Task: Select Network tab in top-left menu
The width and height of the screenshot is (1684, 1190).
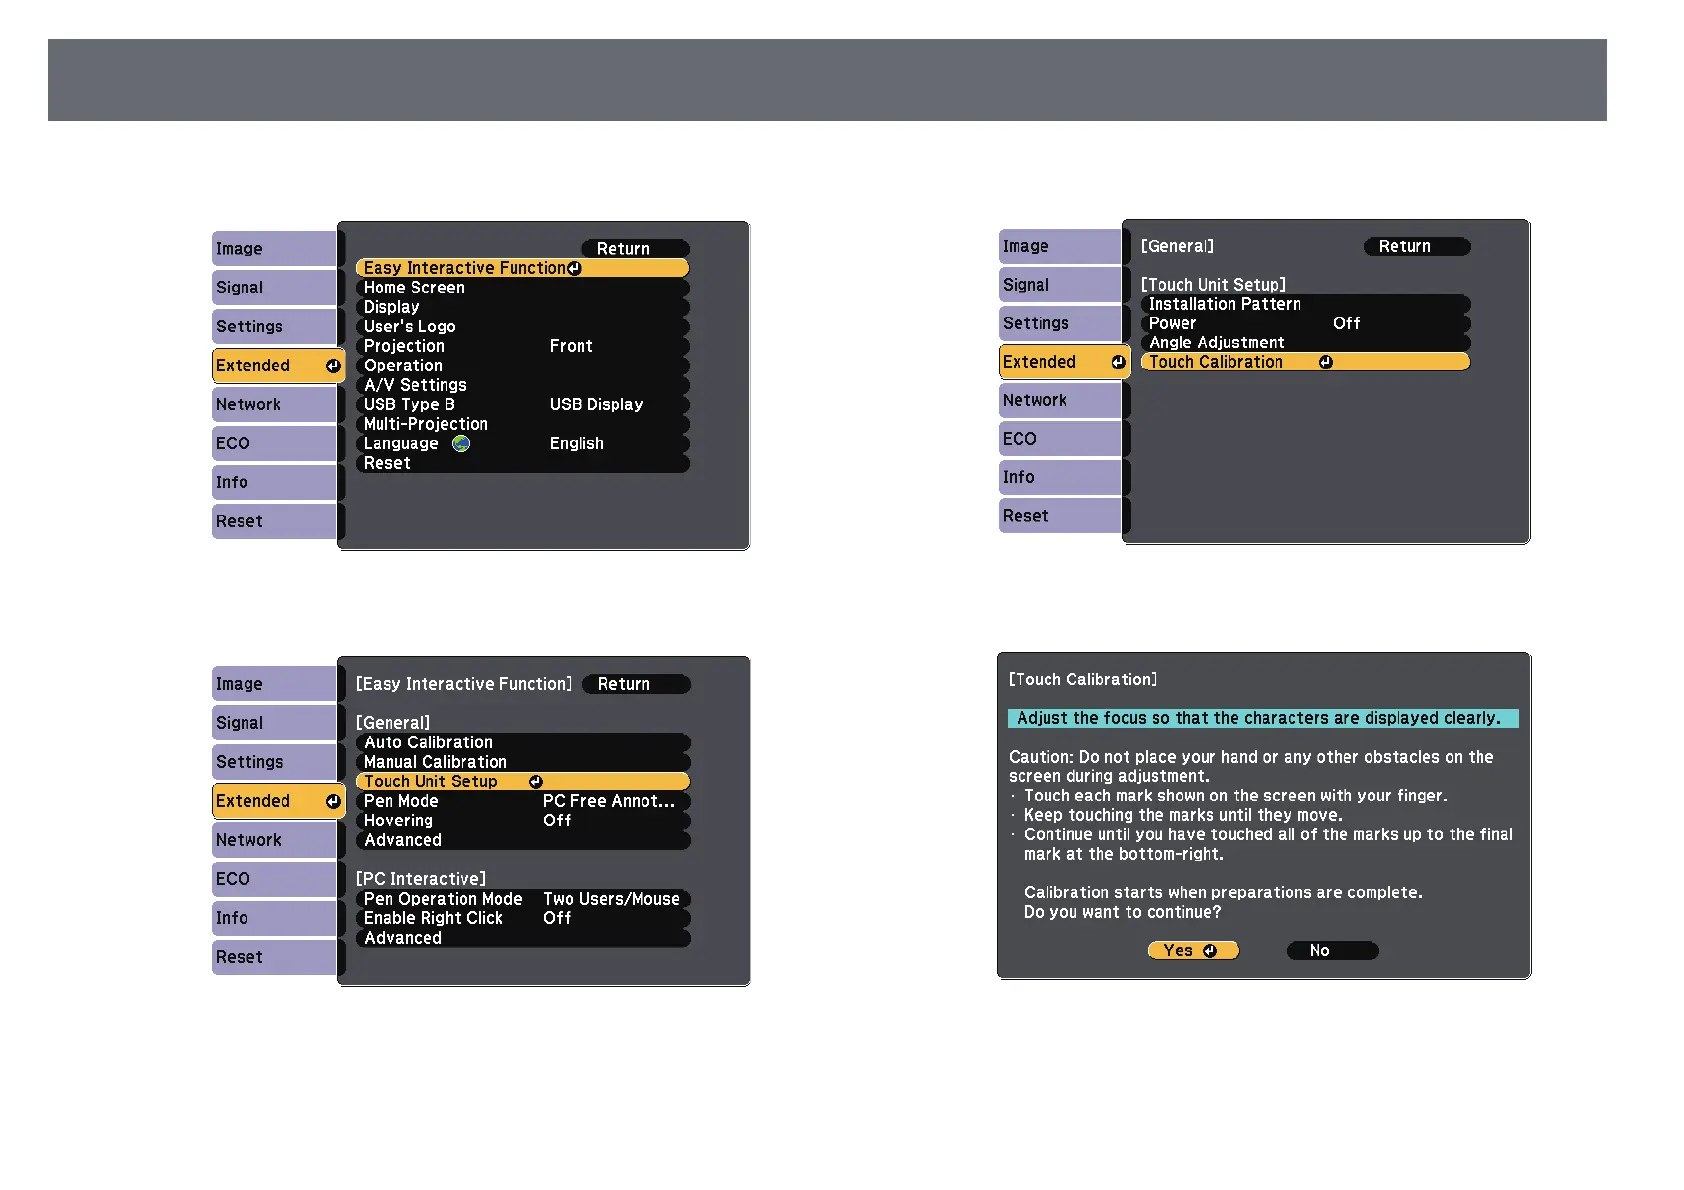Action: tap(275, 404)
